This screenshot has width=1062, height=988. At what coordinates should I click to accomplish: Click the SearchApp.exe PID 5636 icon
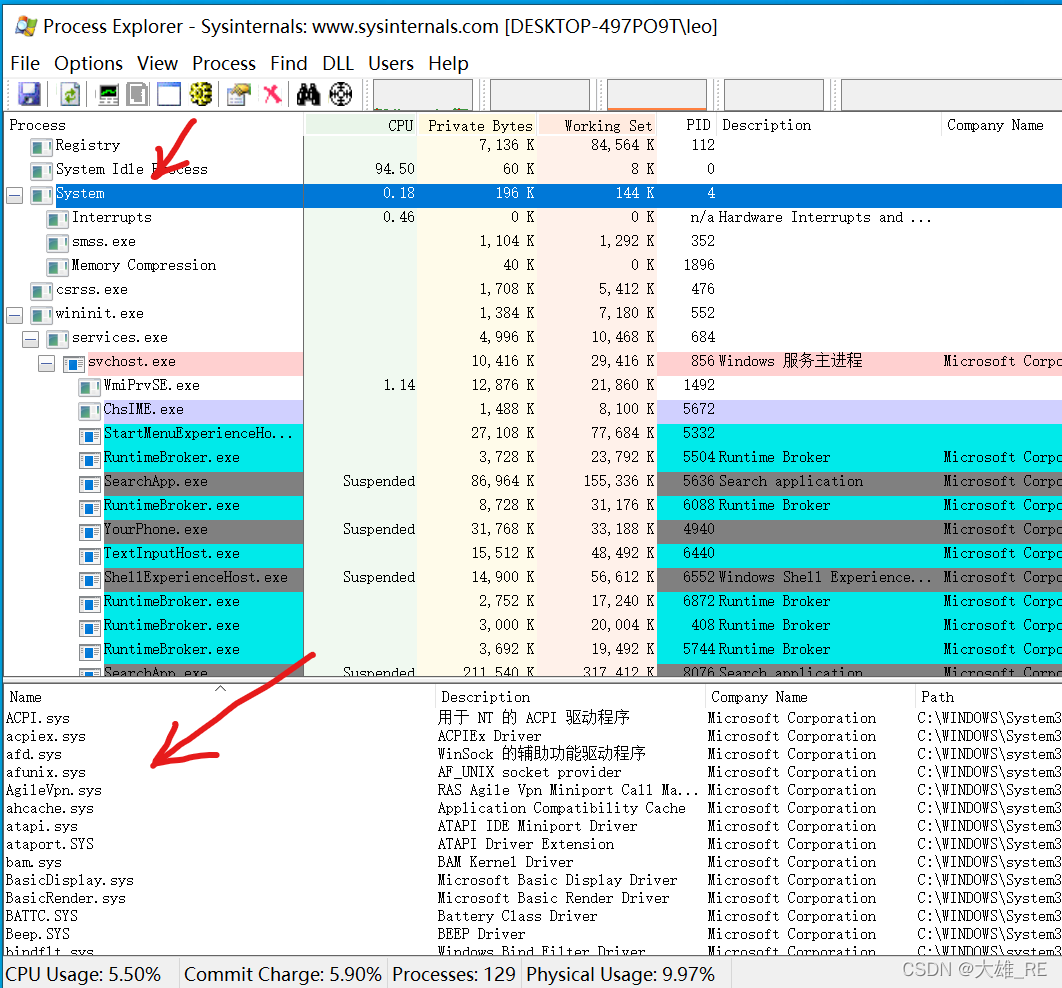click(90, 484)
